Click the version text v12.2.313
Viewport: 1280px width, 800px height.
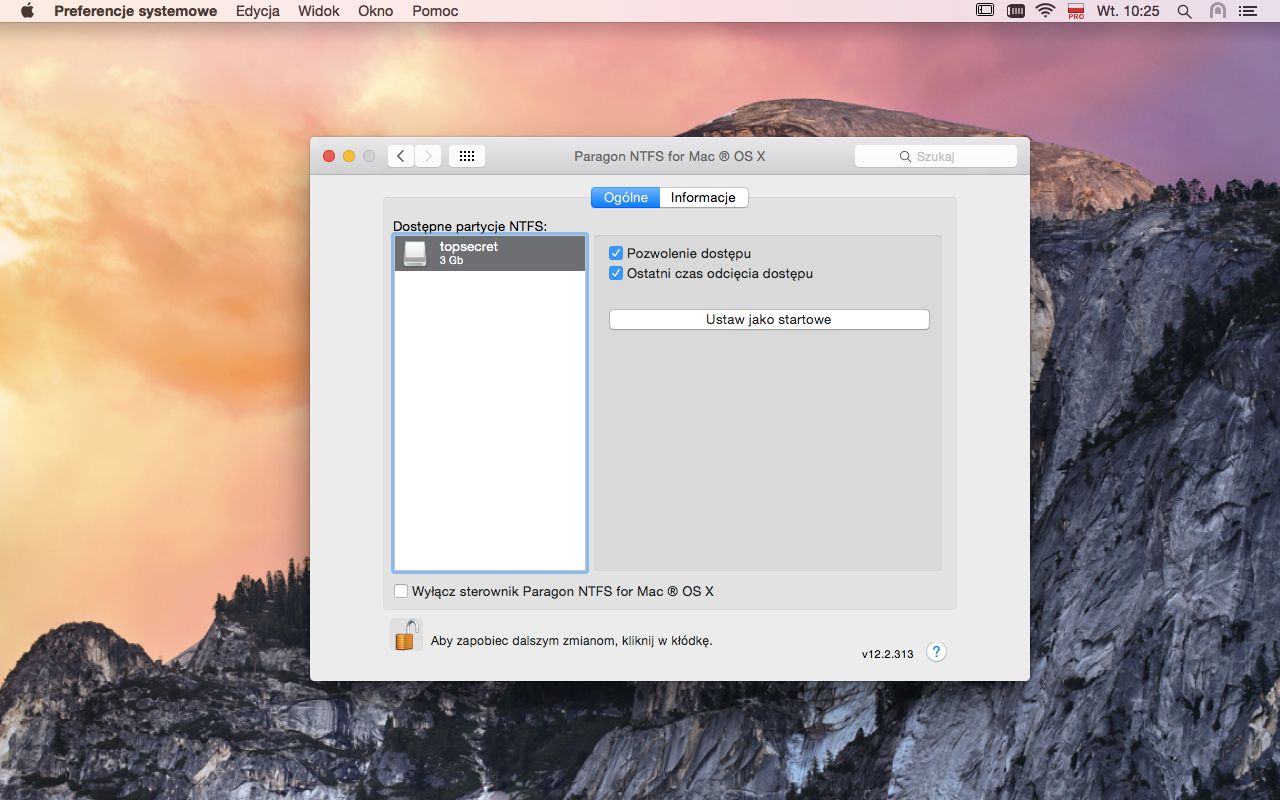click(x=888, y=654)
